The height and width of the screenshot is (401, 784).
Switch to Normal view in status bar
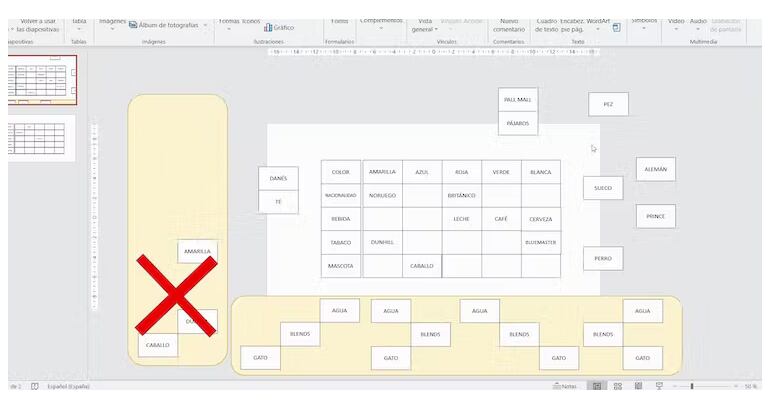pyautogui.click(x=597, y=386)
